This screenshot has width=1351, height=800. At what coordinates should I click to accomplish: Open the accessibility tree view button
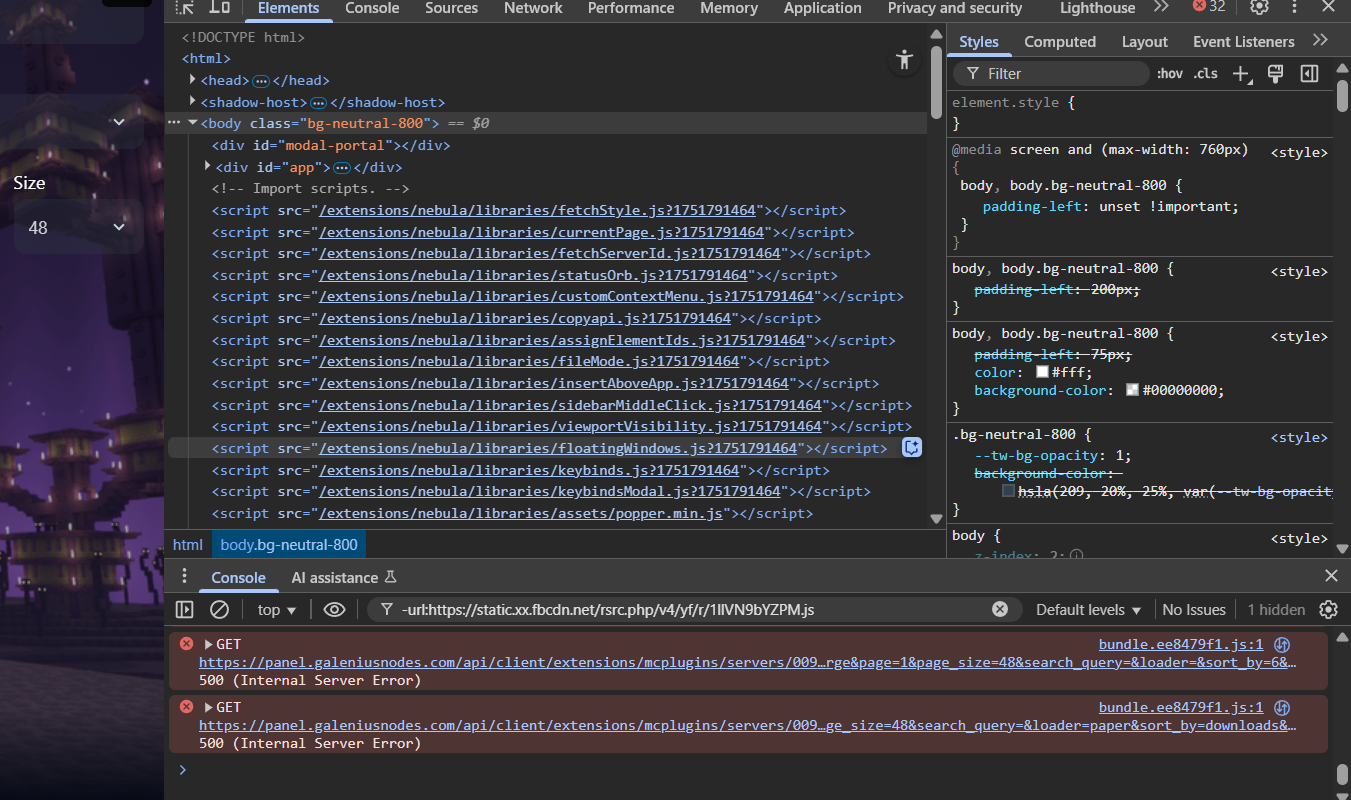click(x=905, y=59)
